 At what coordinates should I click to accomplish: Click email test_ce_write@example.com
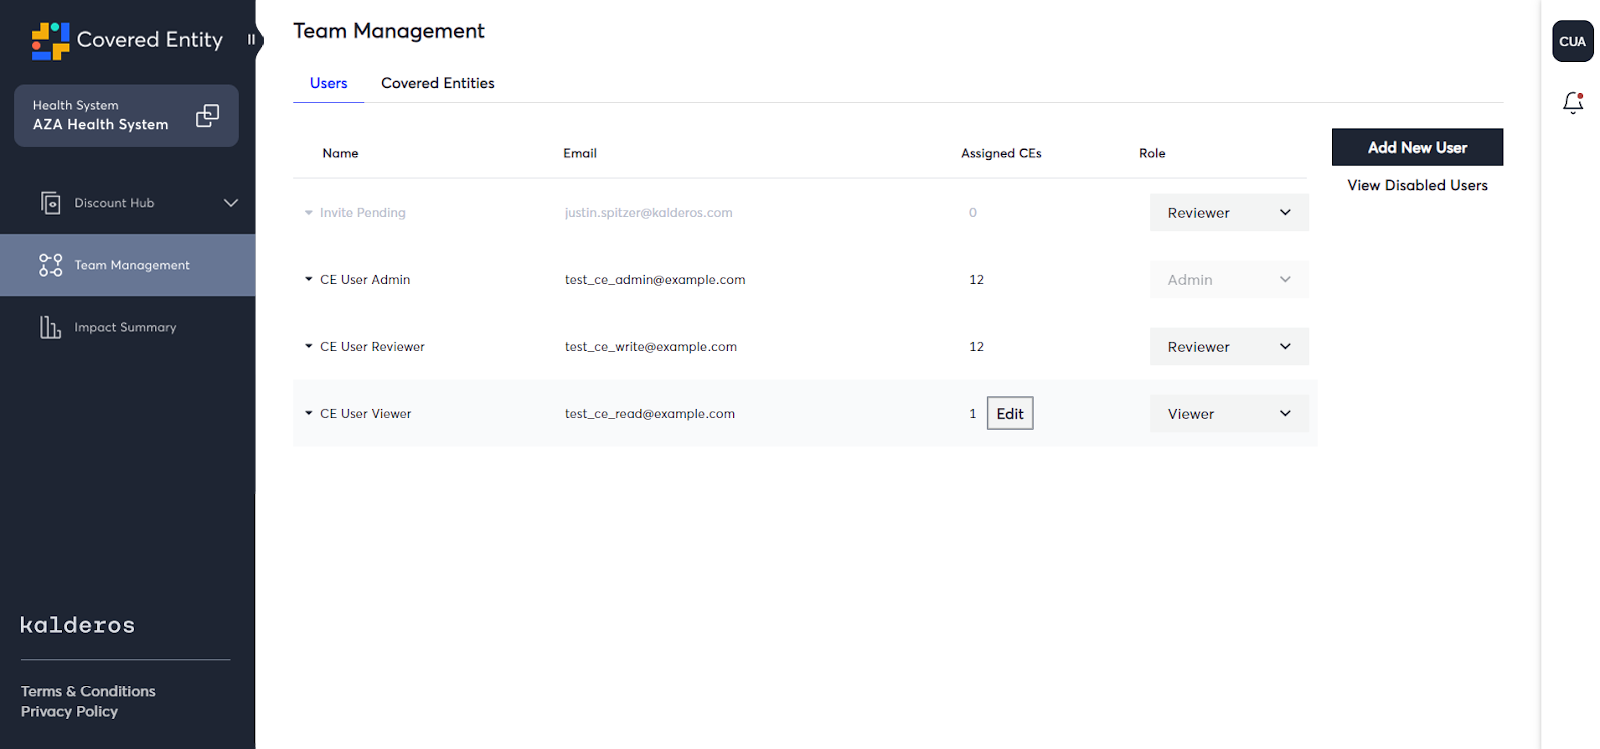point(651,347)
